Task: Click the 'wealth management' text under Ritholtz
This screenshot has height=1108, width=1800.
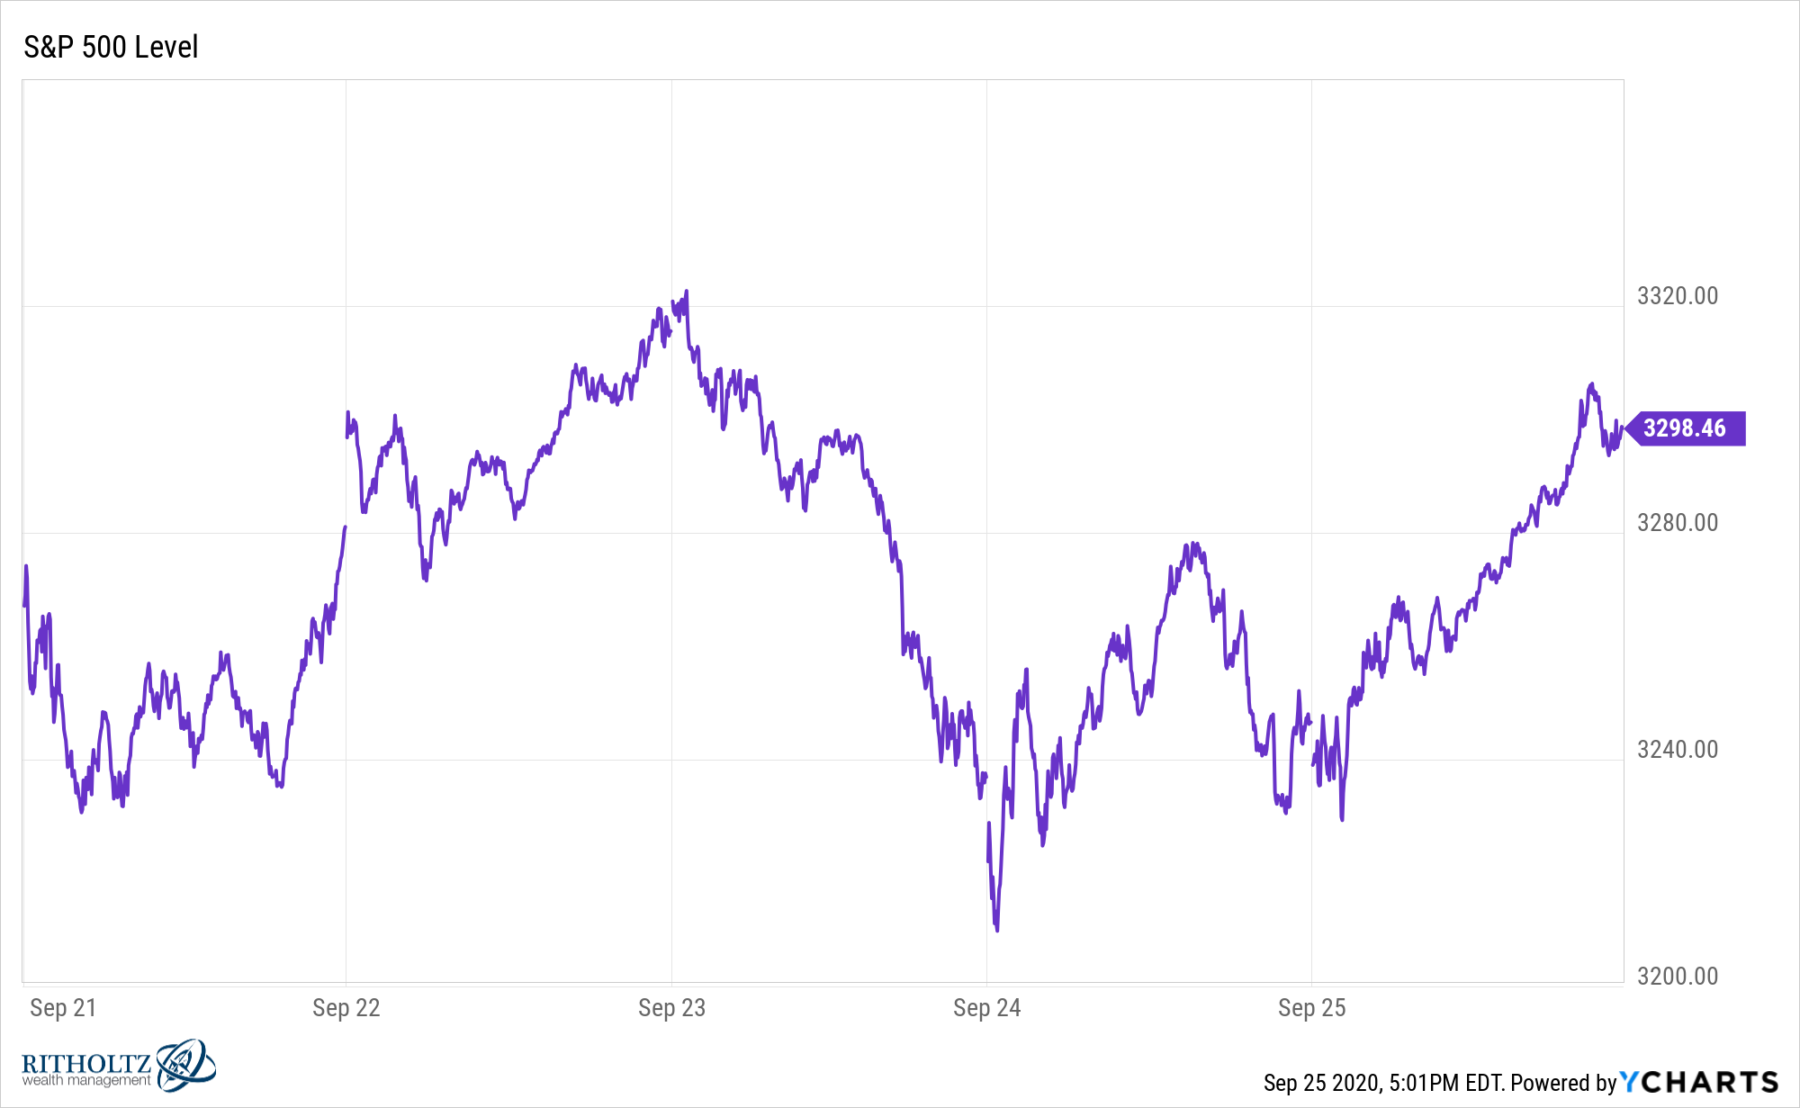Action: click(86, 1080)
